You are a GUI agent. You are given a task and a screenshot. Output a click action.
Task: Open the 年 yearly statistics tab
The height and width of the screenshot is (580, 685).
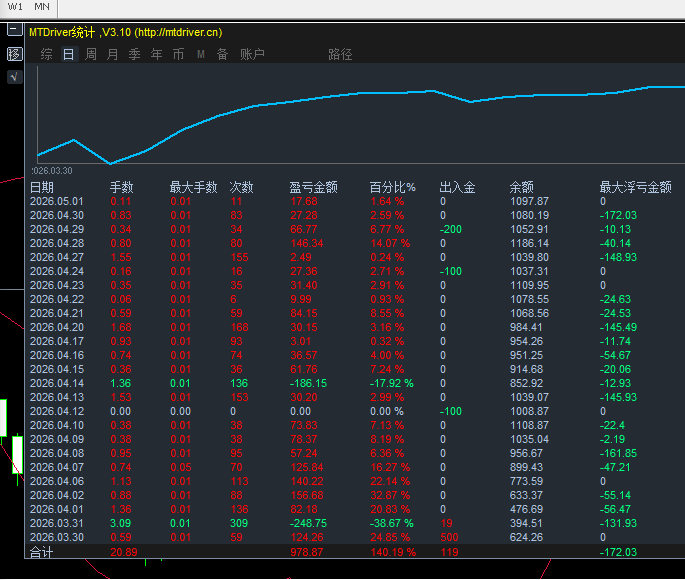(x=156, y=54)
